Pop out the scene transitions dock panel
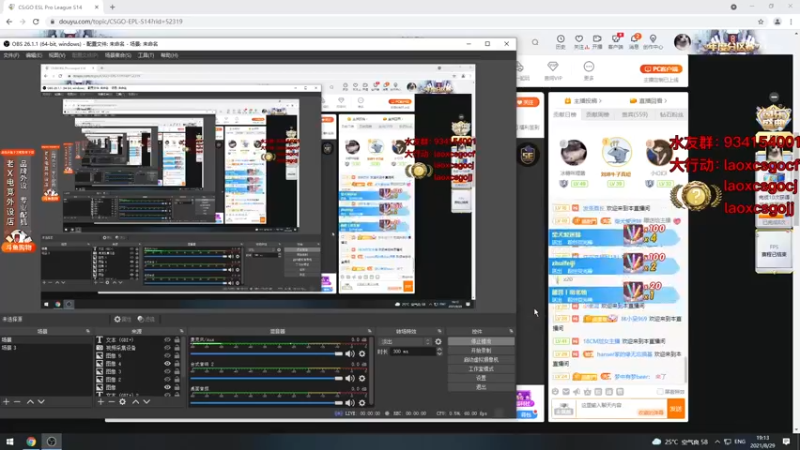 (x=439, y=331)
